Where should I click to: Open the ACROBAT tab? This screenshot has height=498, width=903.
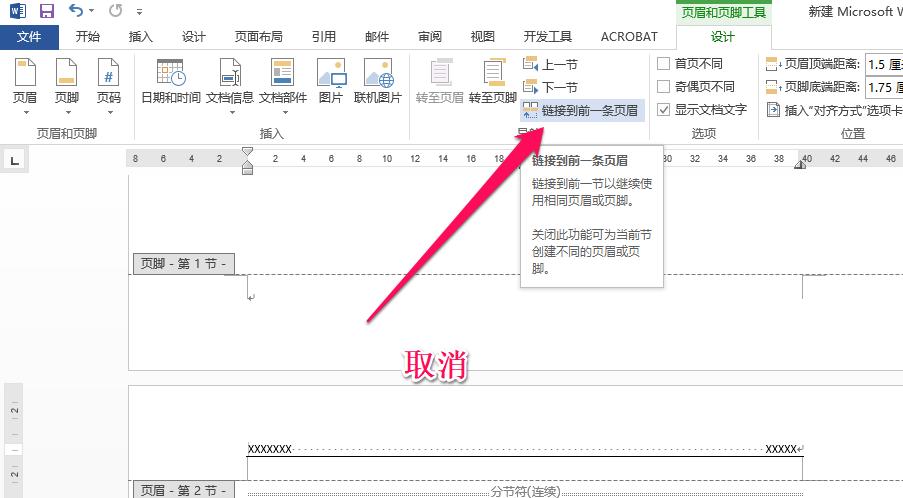pyautogui.click(x=629, y=37)
